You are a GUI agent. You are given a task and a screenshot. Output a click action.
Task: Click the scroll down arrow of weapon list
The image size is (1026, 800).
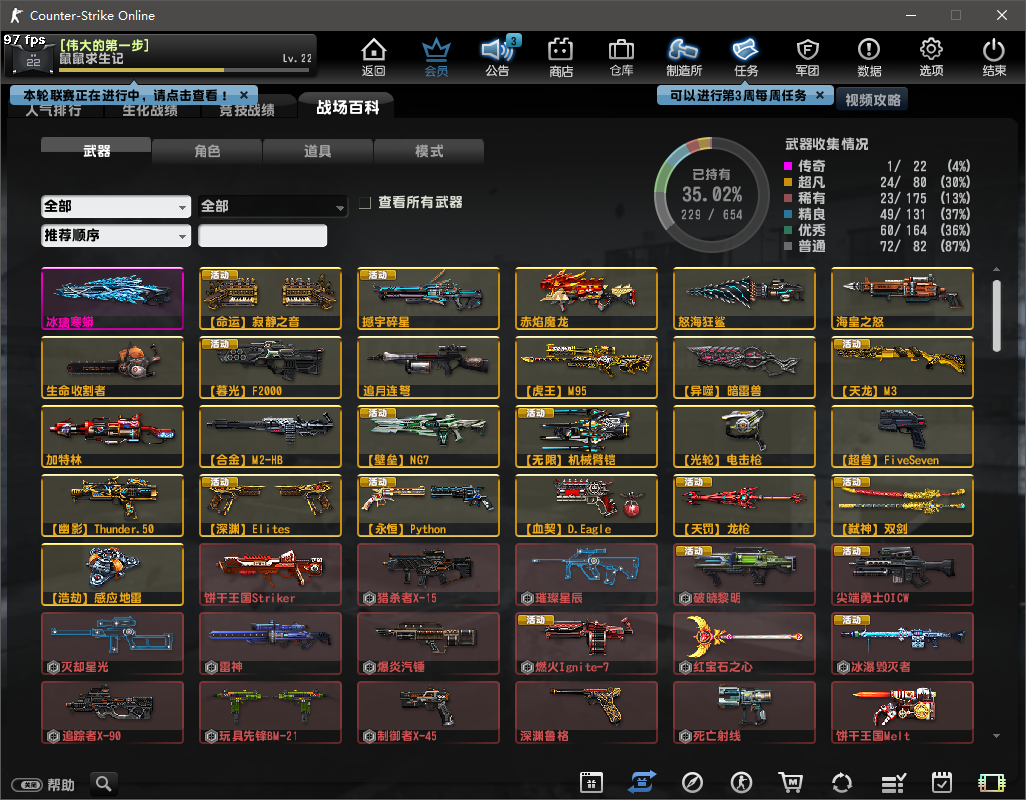click(x=996, y=736)
